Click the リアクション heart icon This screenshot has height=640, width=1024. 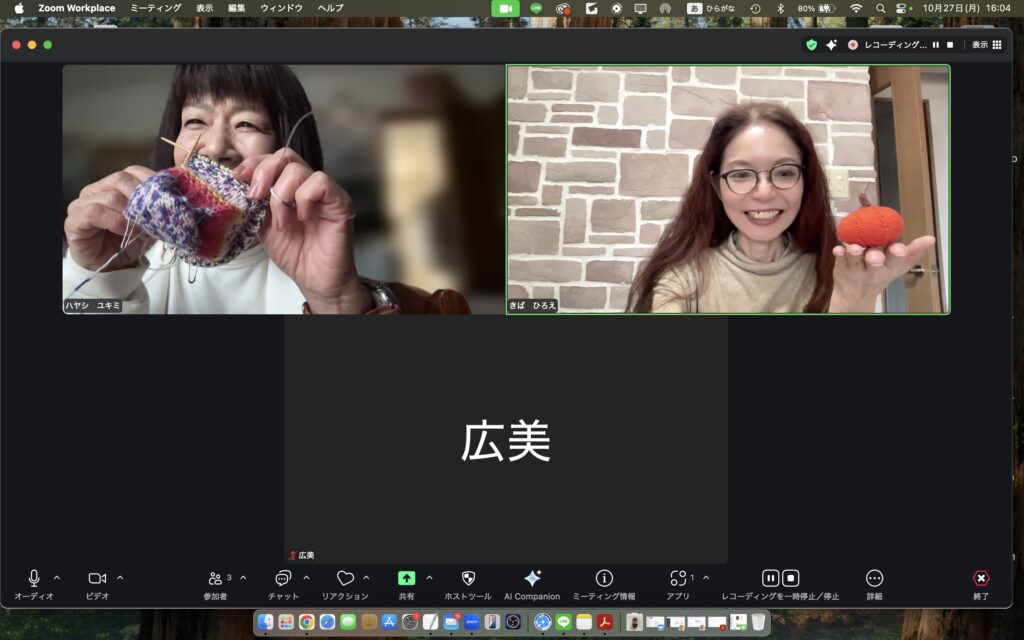click(x=345, y=579)
